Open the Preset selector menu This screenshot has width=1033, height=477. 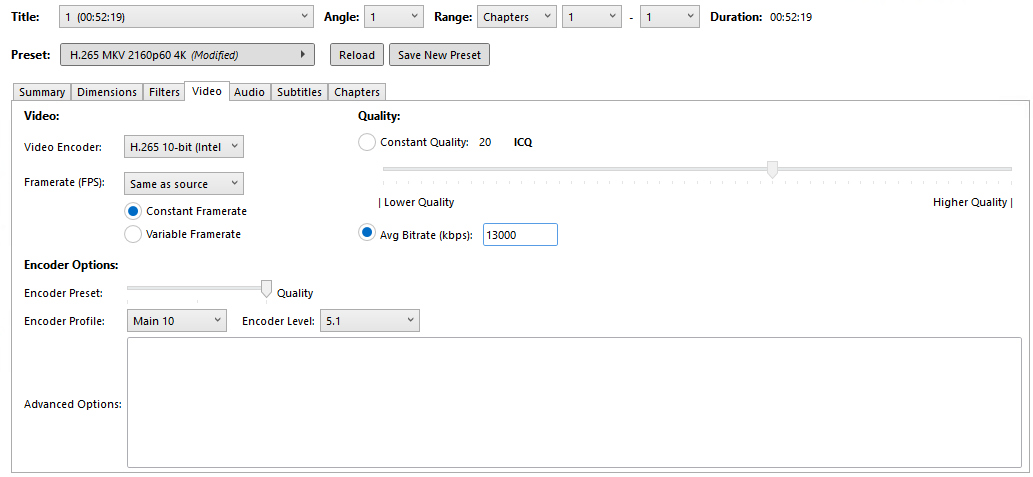click(x=187, y=55)
